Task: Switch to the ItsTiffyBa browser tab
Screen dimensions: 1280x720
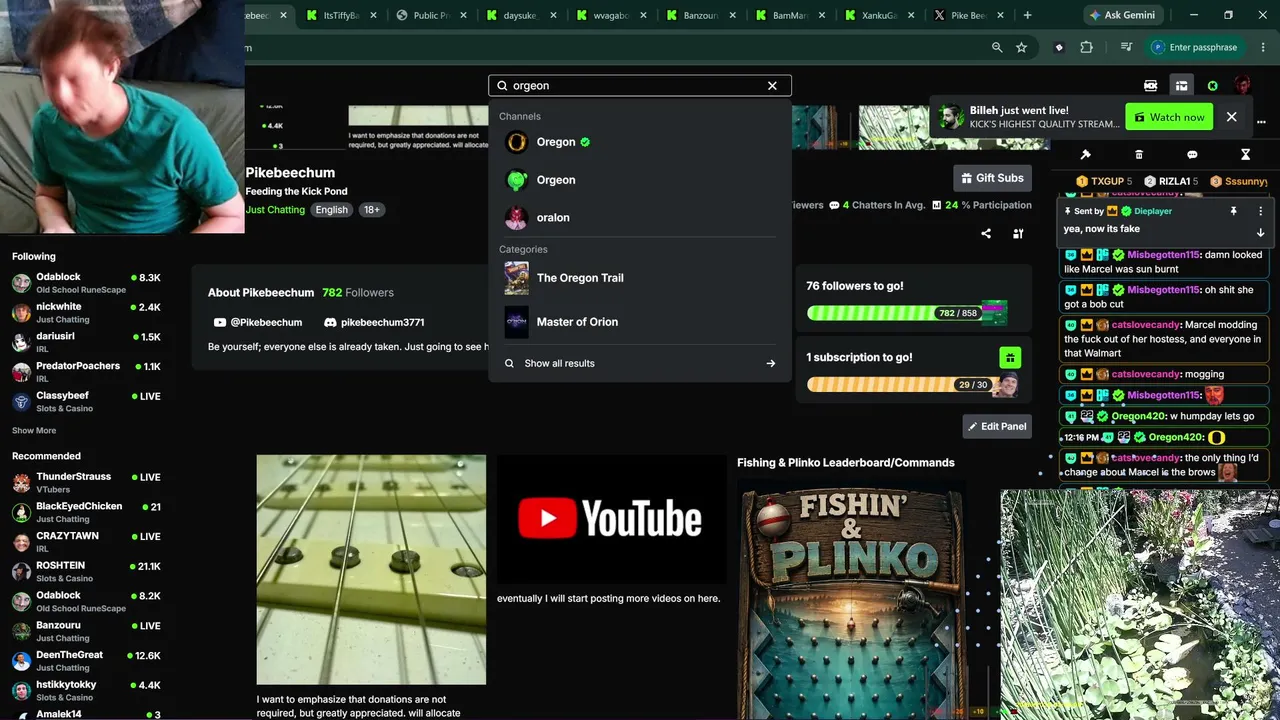Action: (x=342, y=15)
